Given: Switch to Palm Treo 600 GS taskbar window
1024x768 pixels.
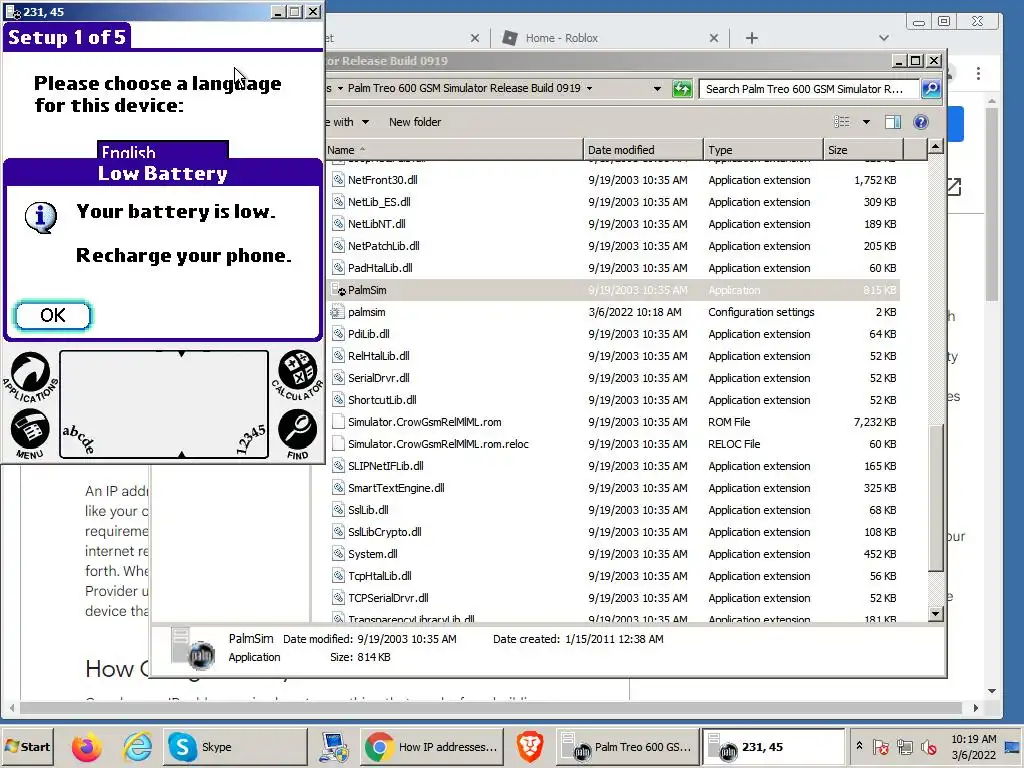Looking at the screenshot, I should pyautogui.click(x=628, y=746).
